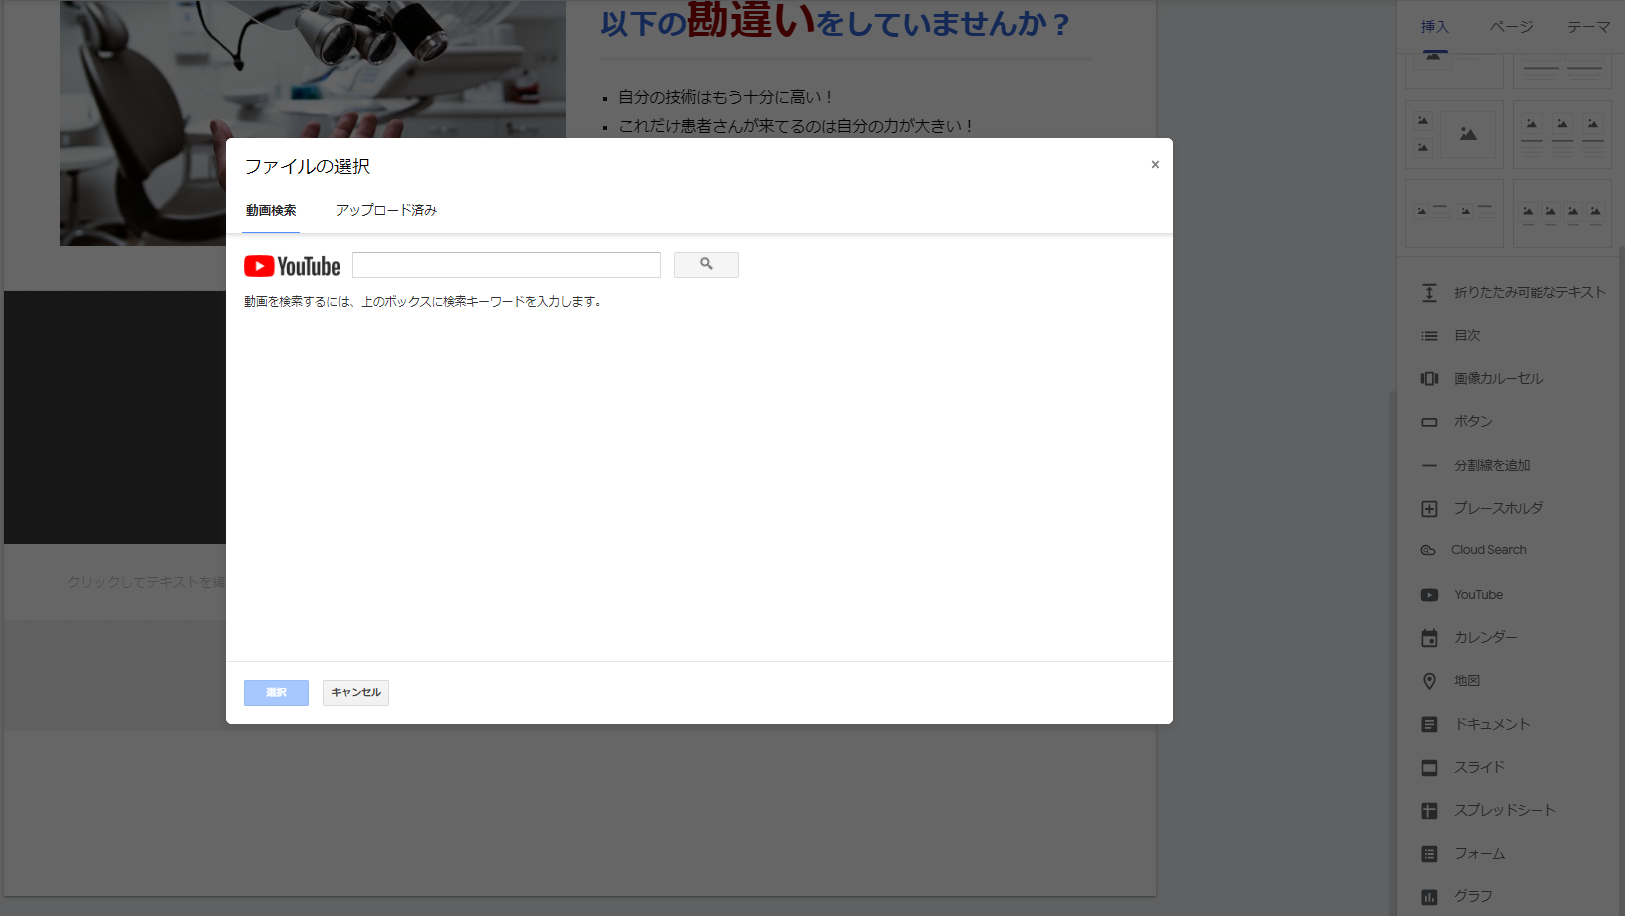Switch to the アップロード済み tab

pyautogui.click(x=386, y=210)
